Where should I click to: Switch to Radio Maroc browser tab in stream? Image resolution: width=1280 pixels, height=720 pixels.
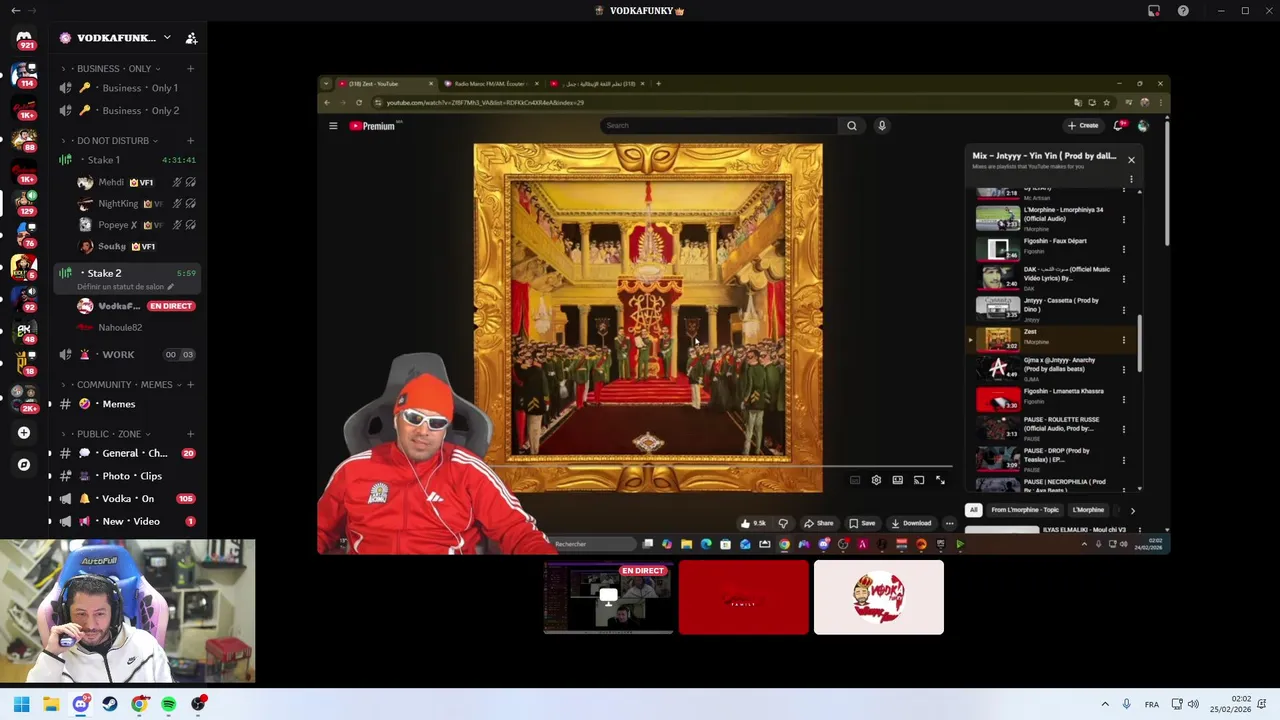point(492,84)
